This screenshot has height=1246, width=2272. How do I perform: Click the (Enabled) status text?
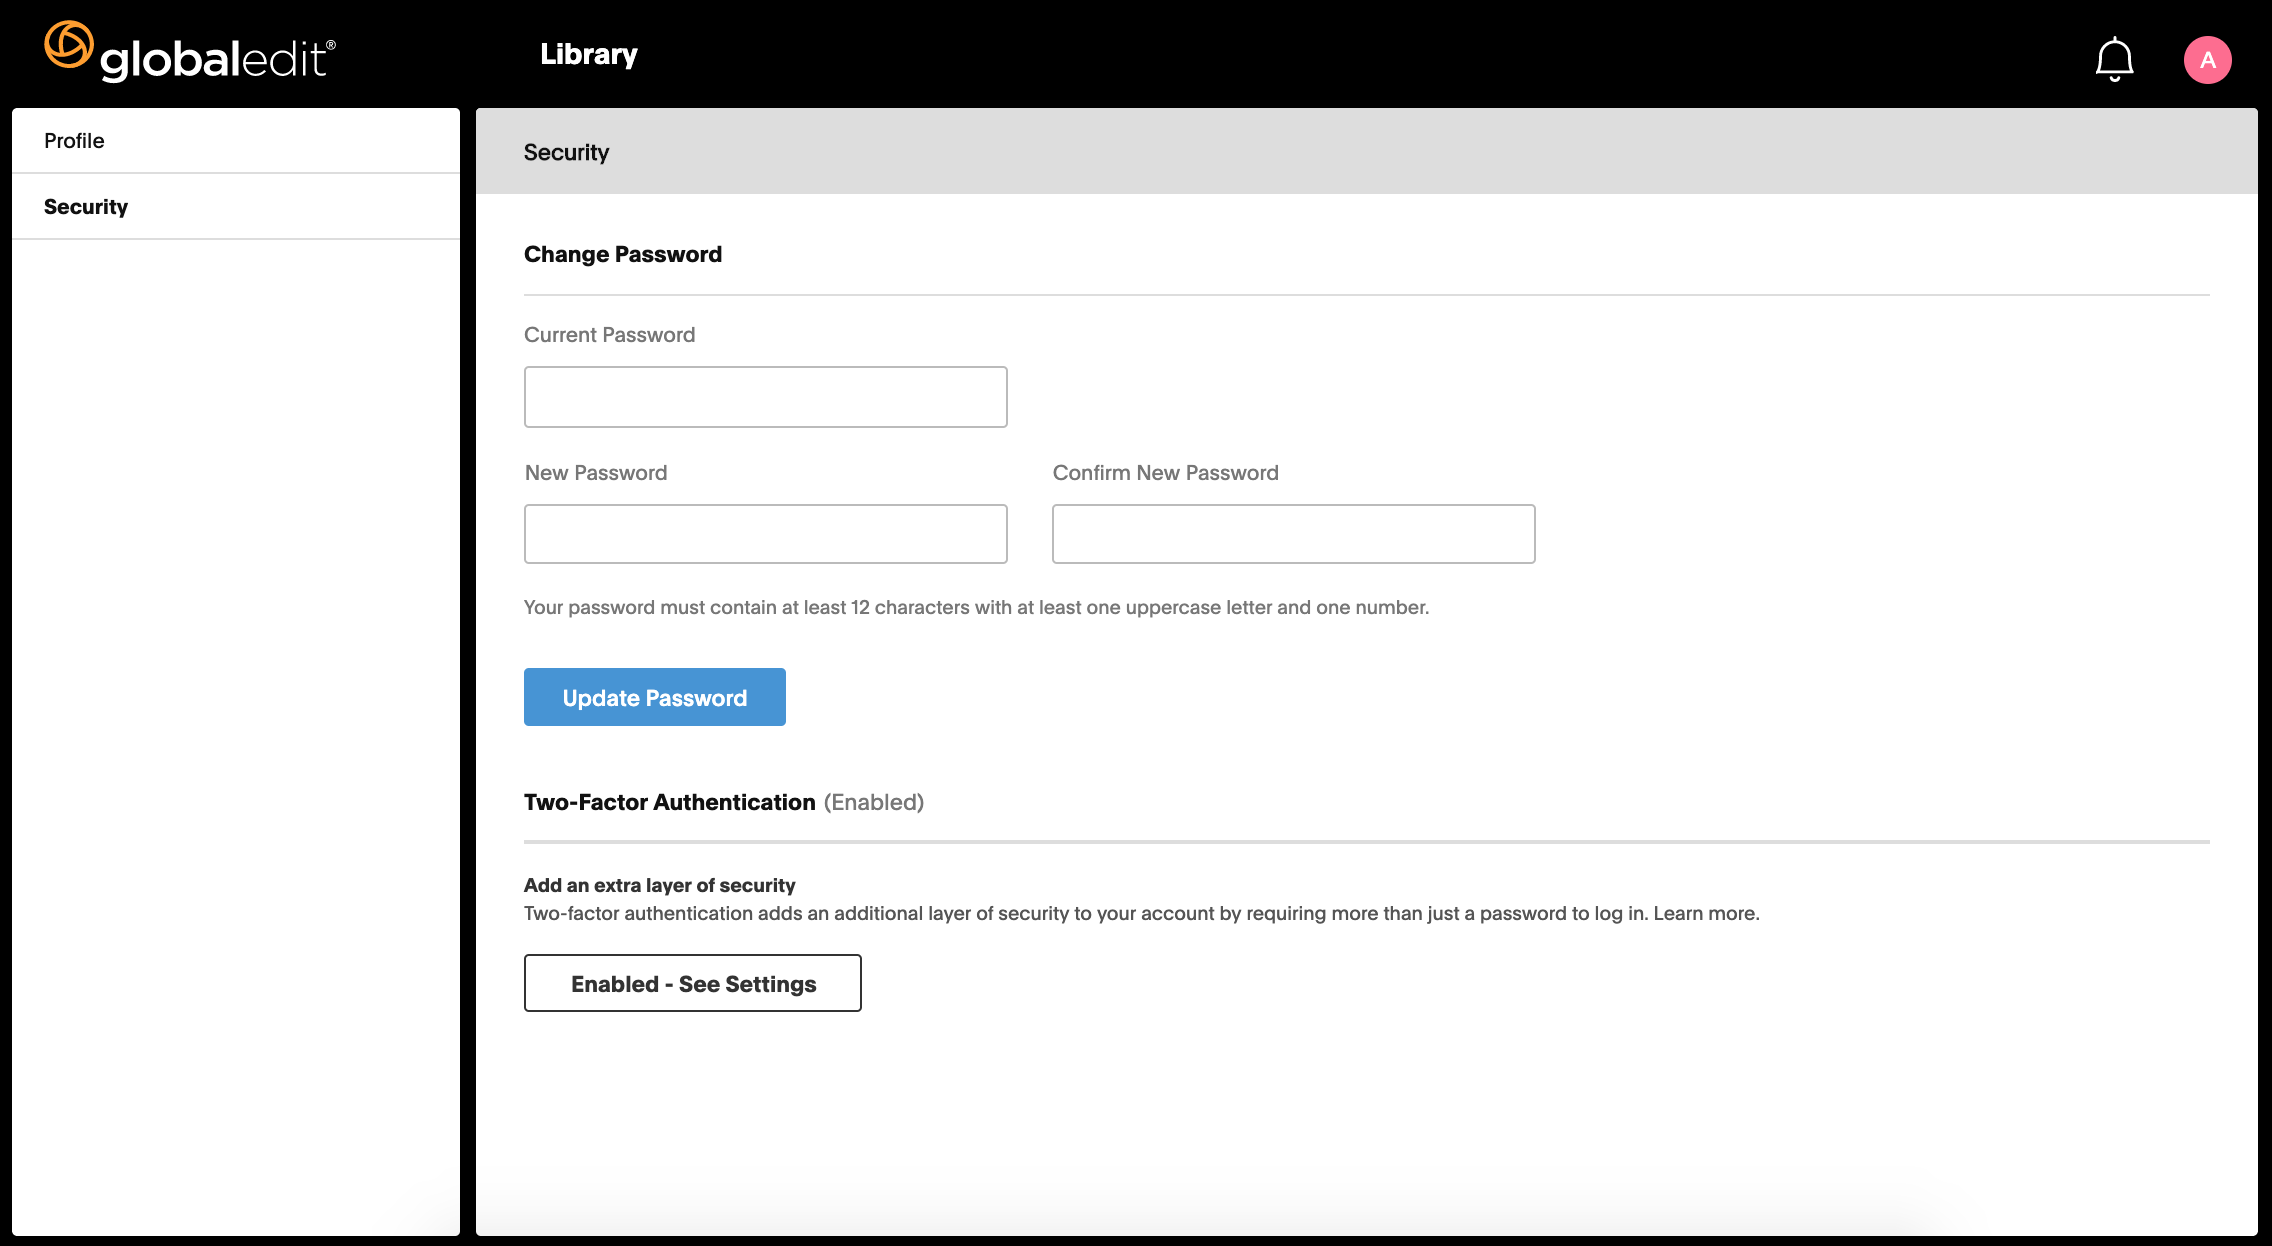point(873,802)
